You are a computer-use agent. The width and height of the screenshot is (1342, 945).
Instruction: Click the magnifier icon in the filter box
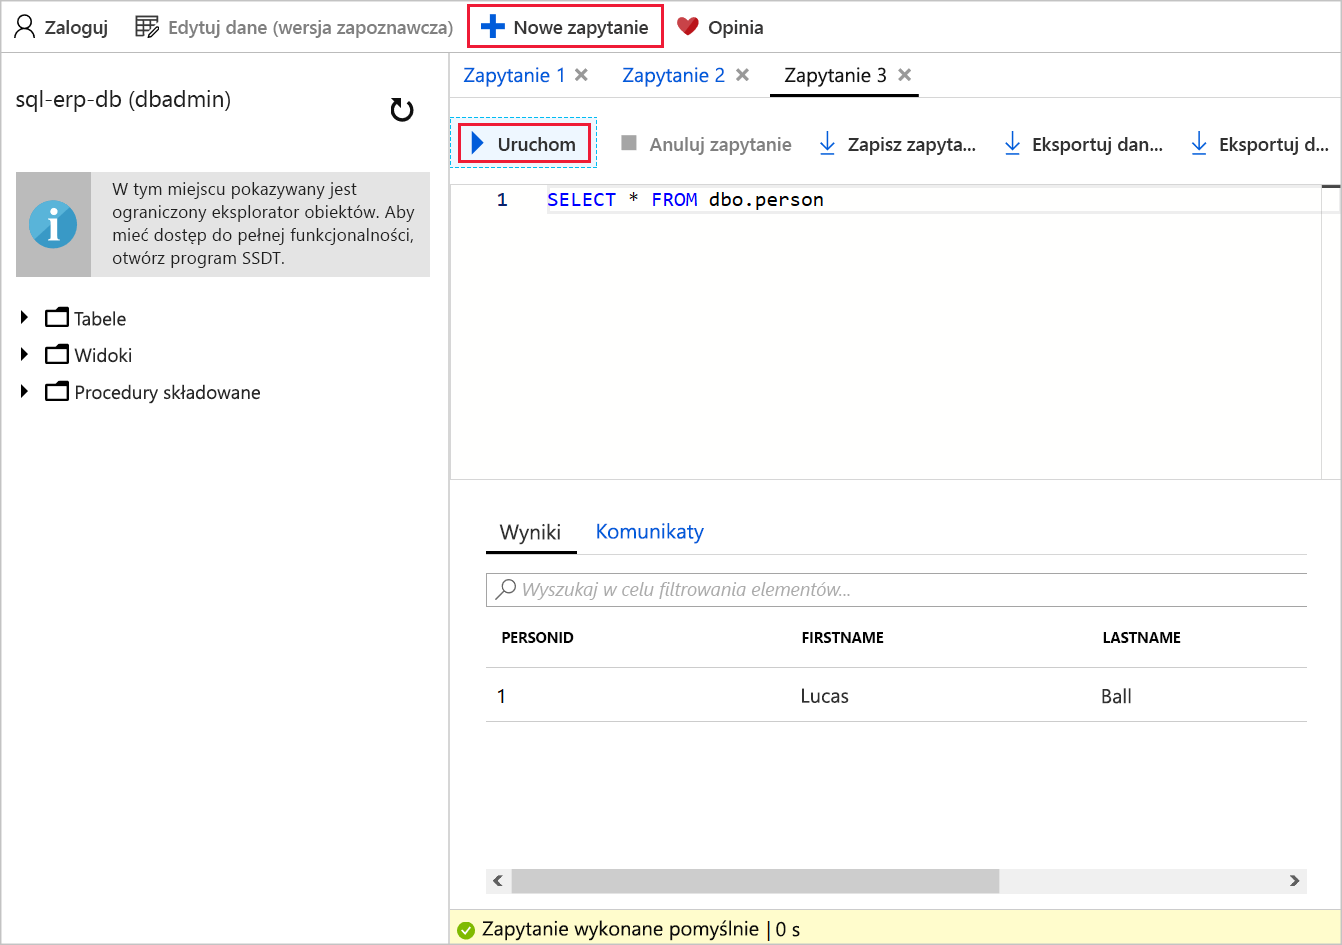tap(506, 588)
